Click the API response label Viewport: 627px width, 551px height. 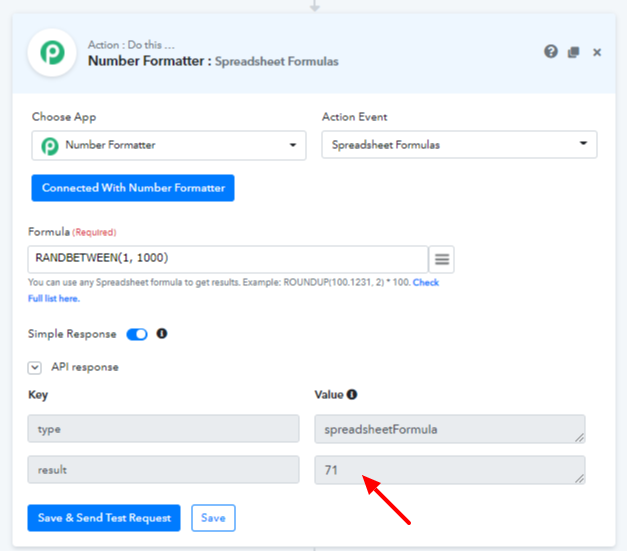[85, 367]
